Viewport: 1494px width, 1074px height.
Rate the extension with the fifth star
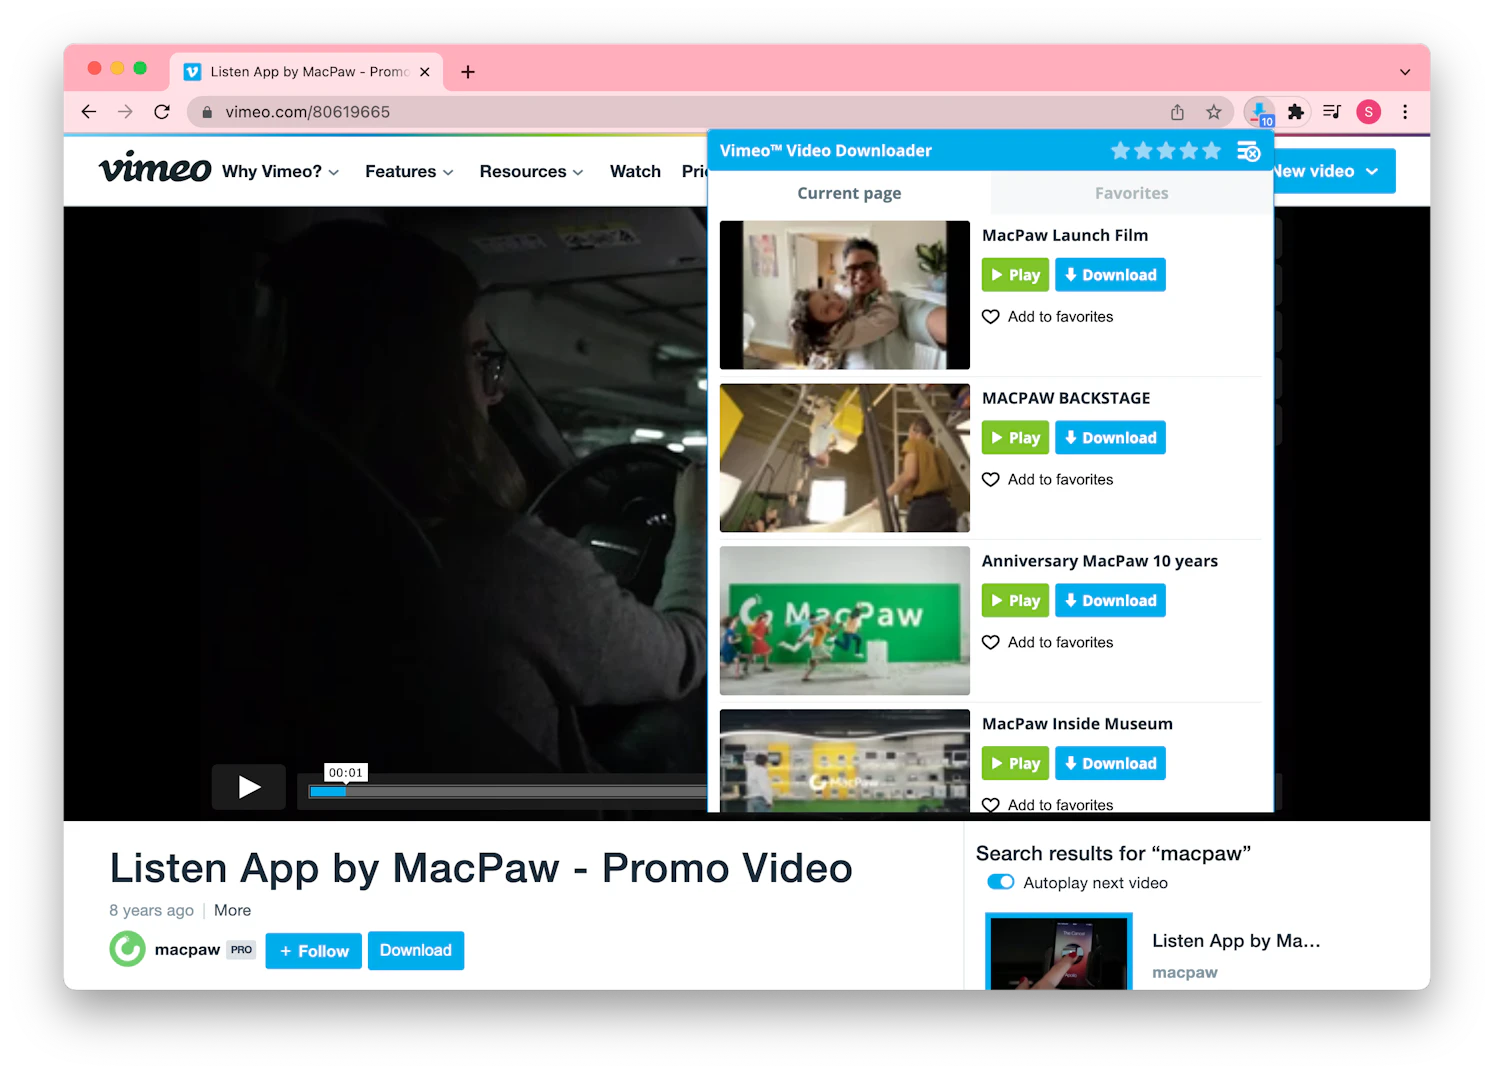[x=1212, y=151]
